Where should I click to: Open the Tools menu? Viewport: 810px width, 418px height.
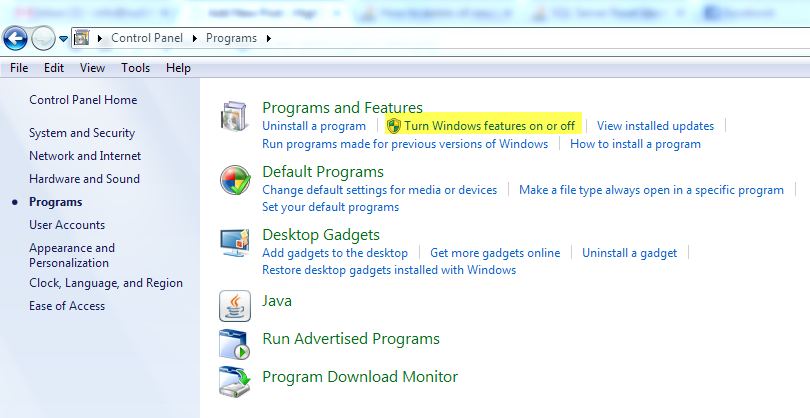point(135,68)
